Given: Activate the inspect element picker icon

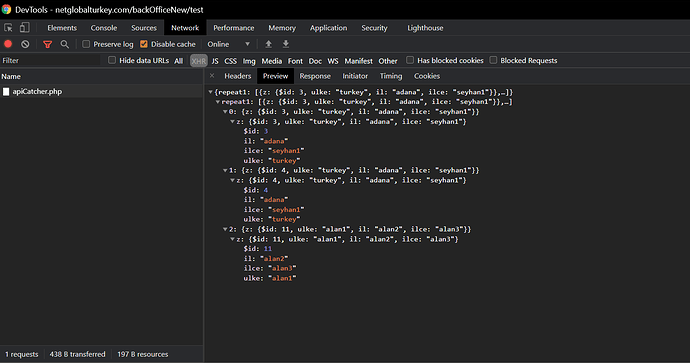Looking at the screenshot, I should [8, 28].
